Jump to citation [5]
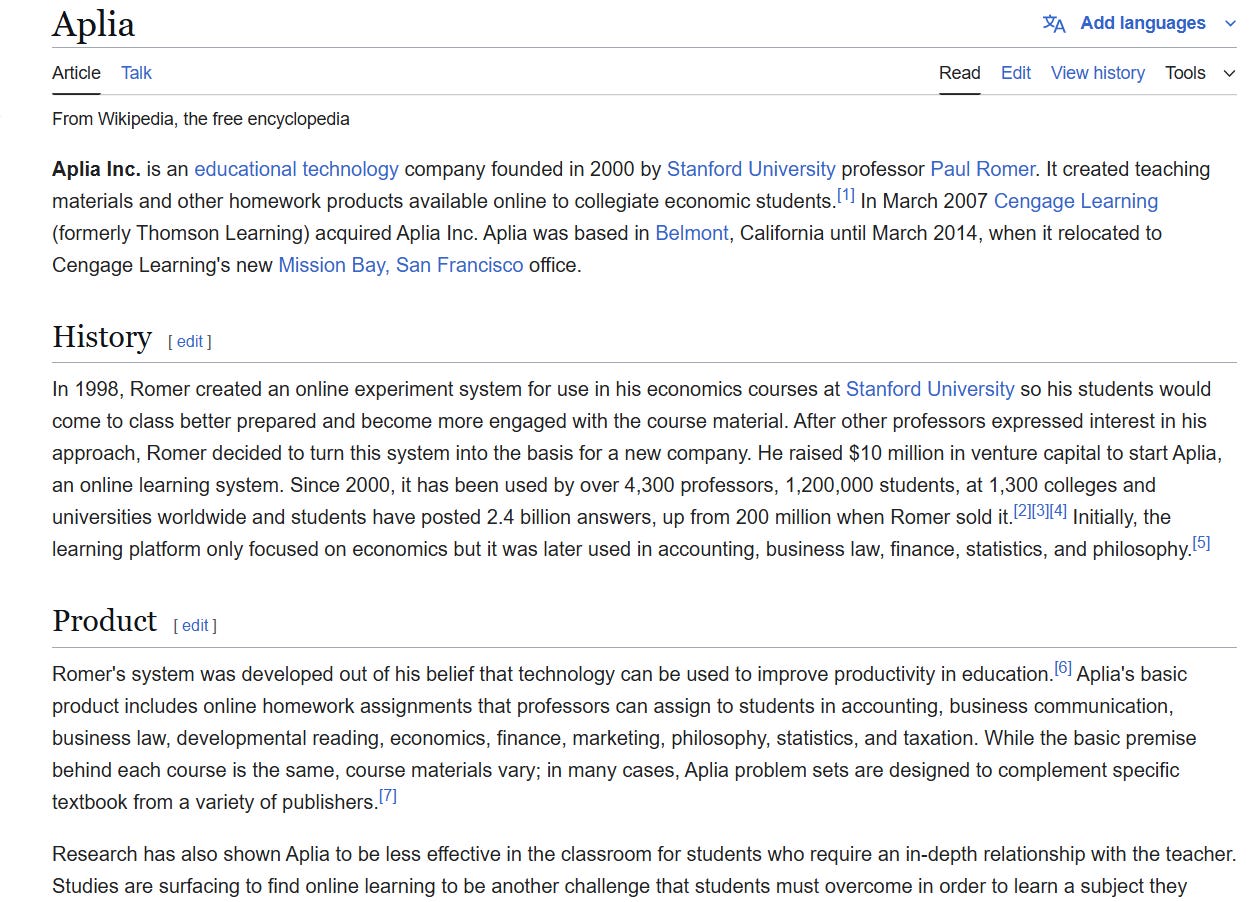 point(1201,543)
